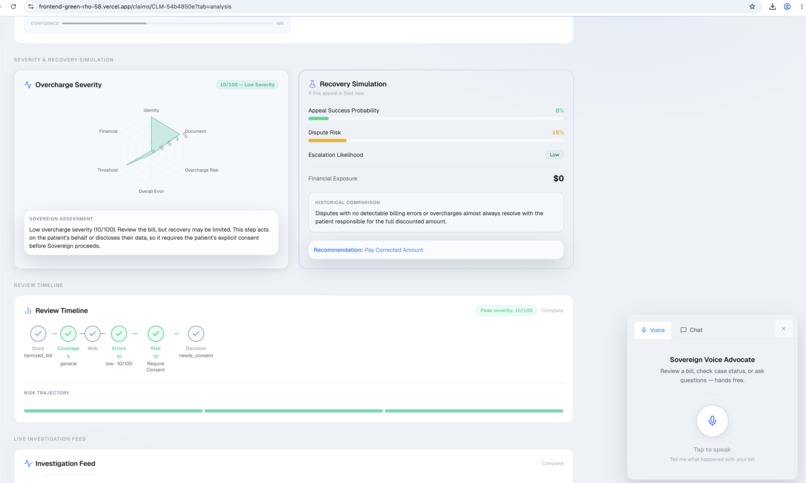Screen dimensions: 806x483
Task: Click the 10/100 Low Severity badge
Action: pos(247,85)
